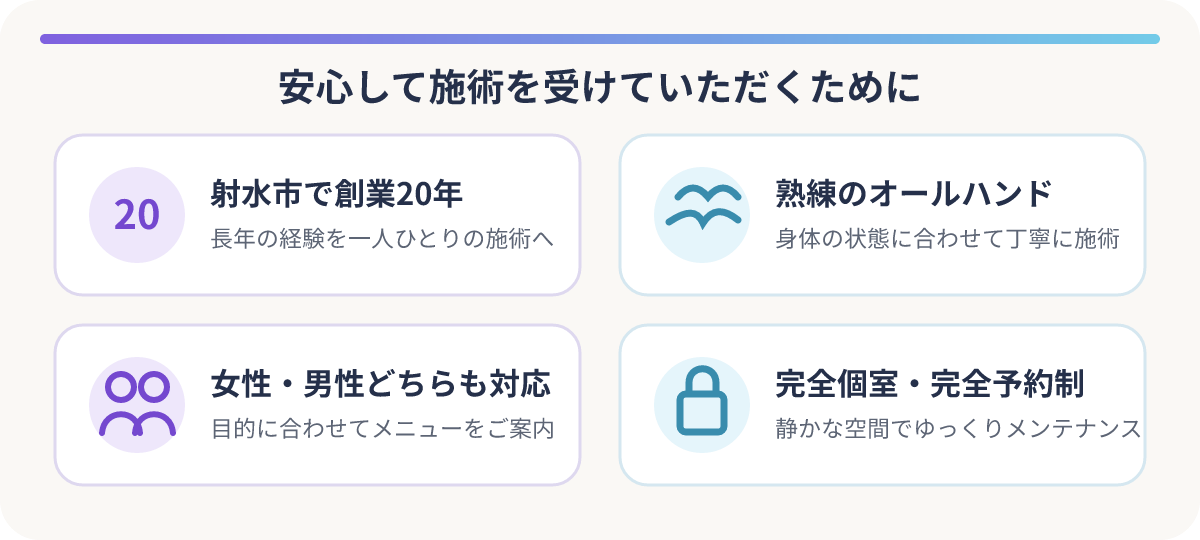
Task: Select the 女性・男性どちらも対応 heading
Action: tap(380, 384)
